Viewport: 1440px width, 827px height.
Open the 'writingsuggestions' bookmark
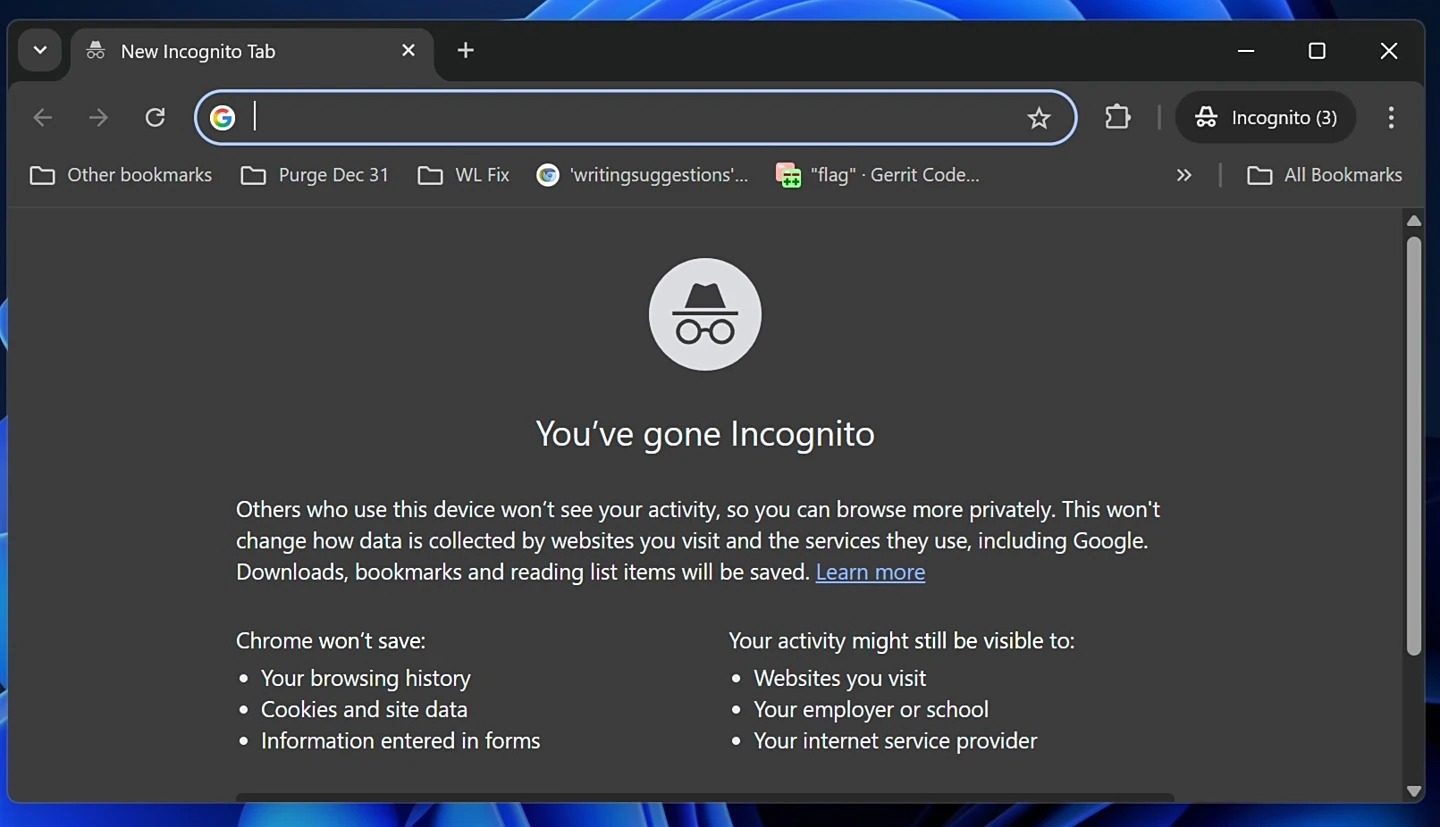[643, 175]
